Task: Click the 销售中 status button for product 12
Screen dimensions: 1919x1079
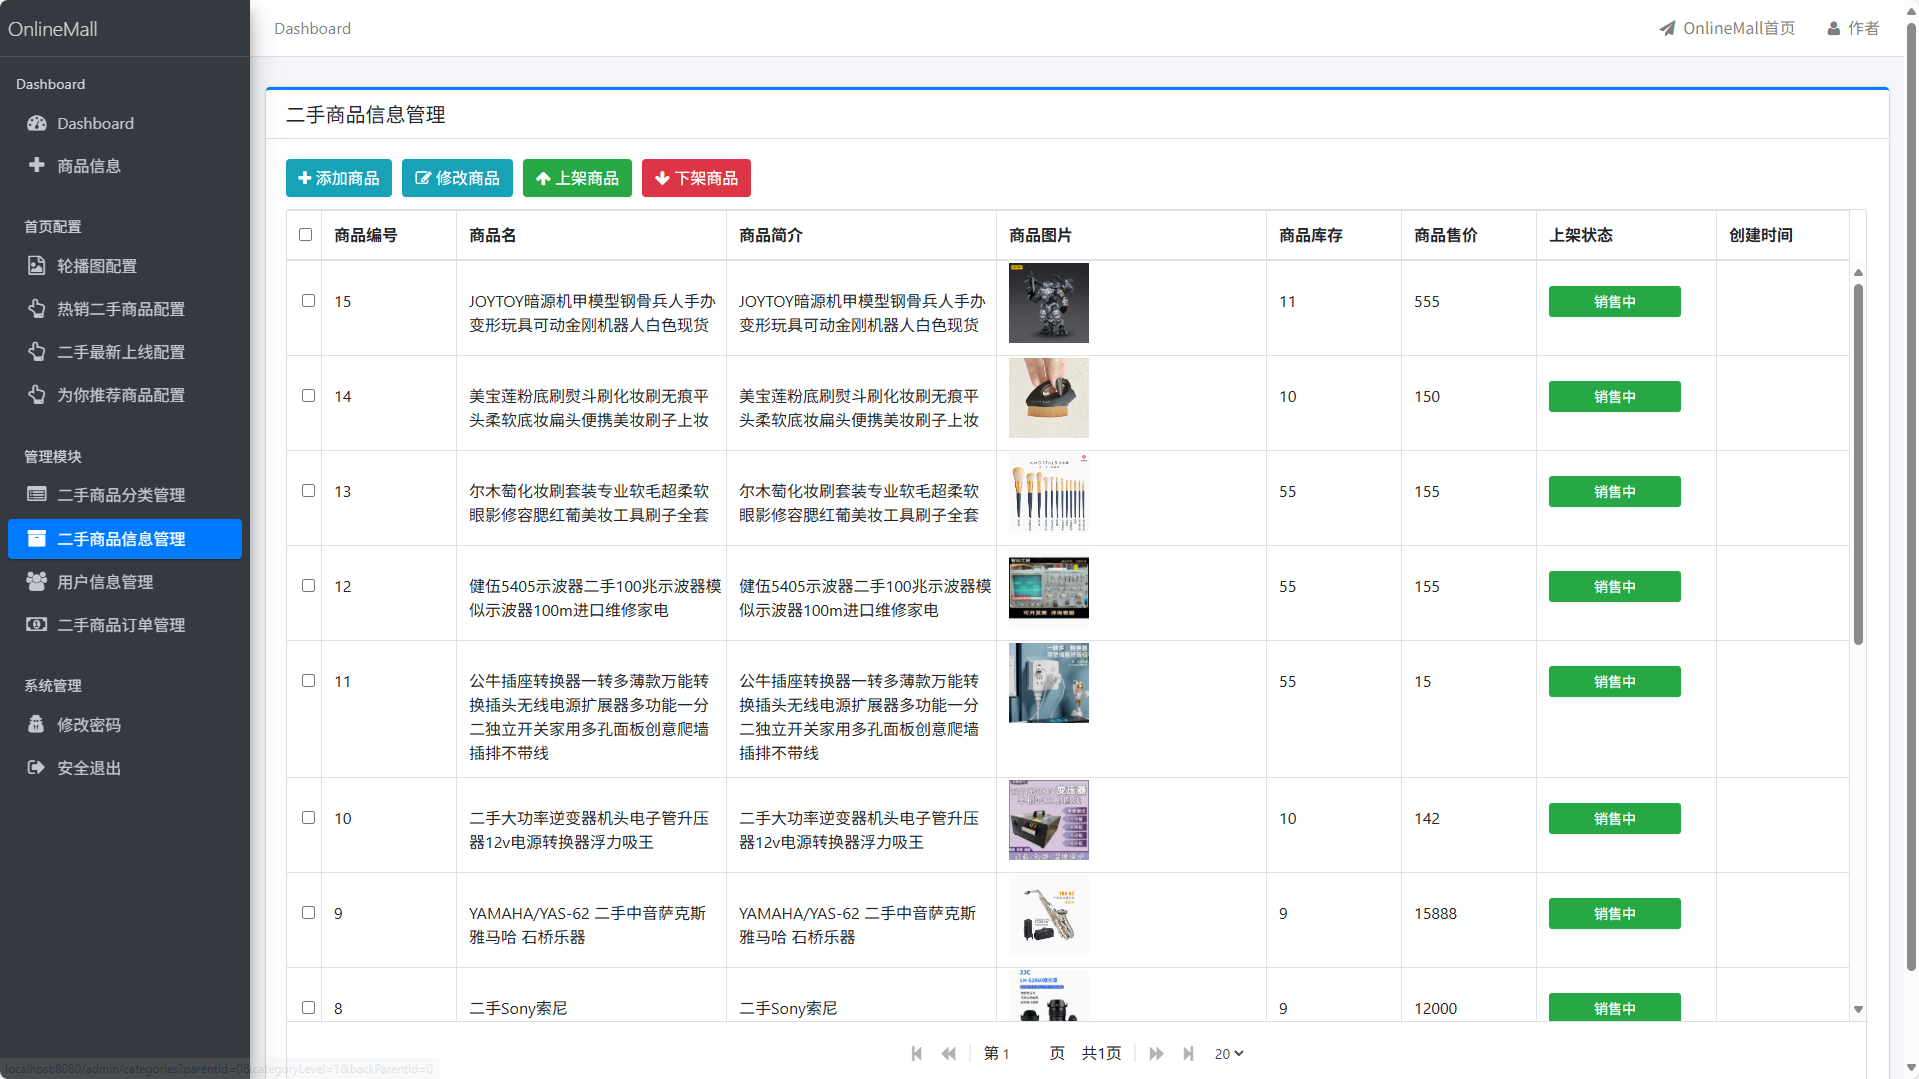Action: [x=1613, y=586]
